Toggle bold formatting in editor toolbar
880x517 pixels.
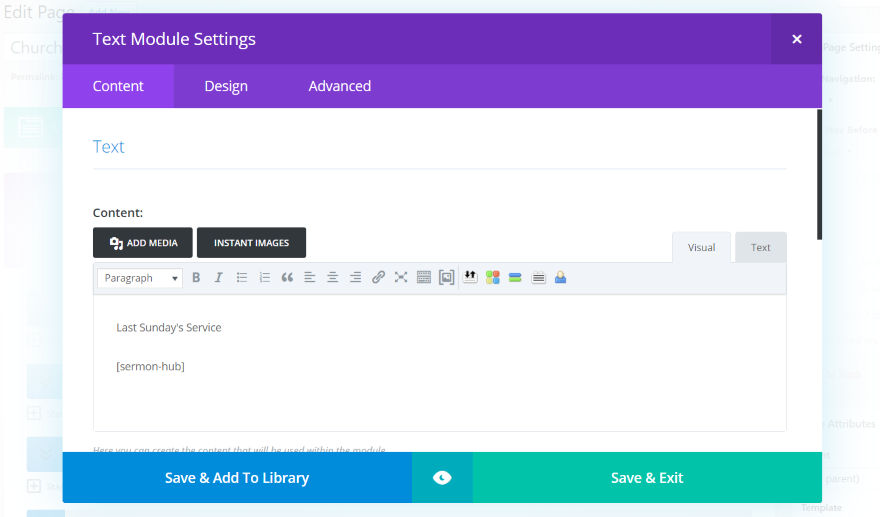[196, 278]
